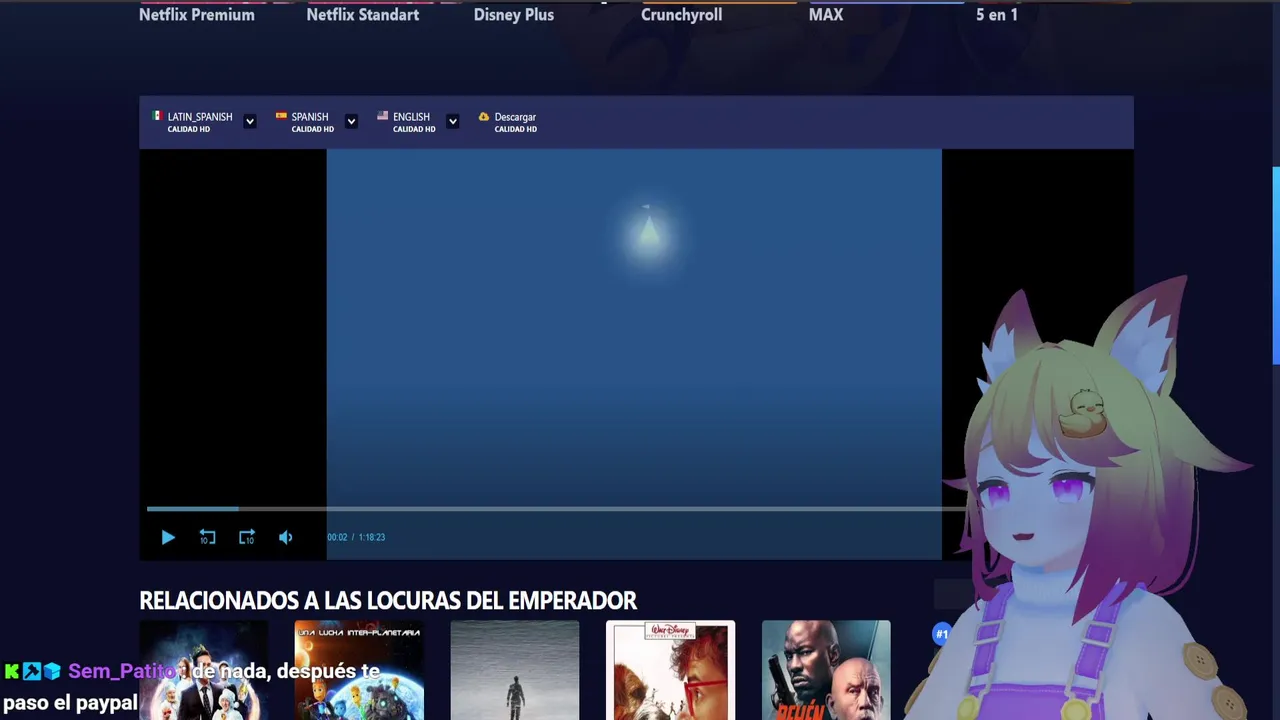Expand the LATIN_SPANISH dropdown arrow
1280x720 pixels.
pyautogui.click(x=250, y=121)
